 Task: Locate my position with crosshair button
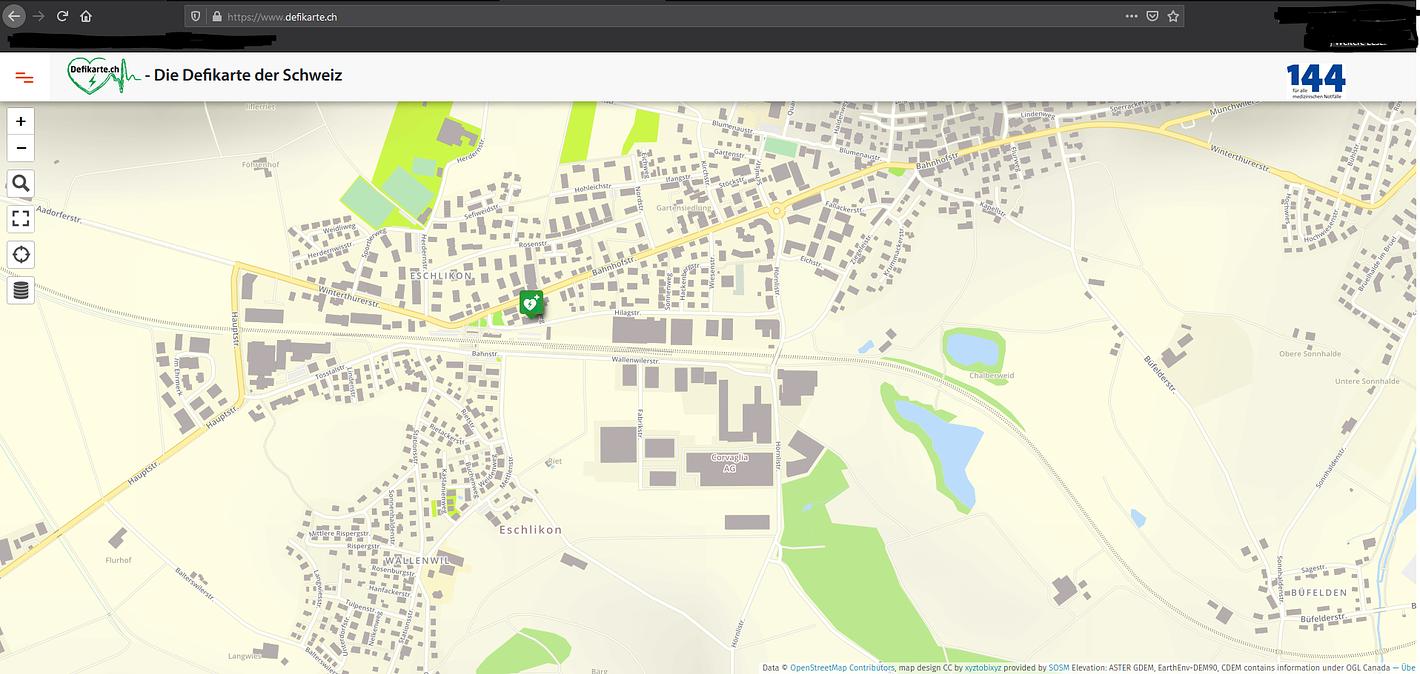pos(21,255)
